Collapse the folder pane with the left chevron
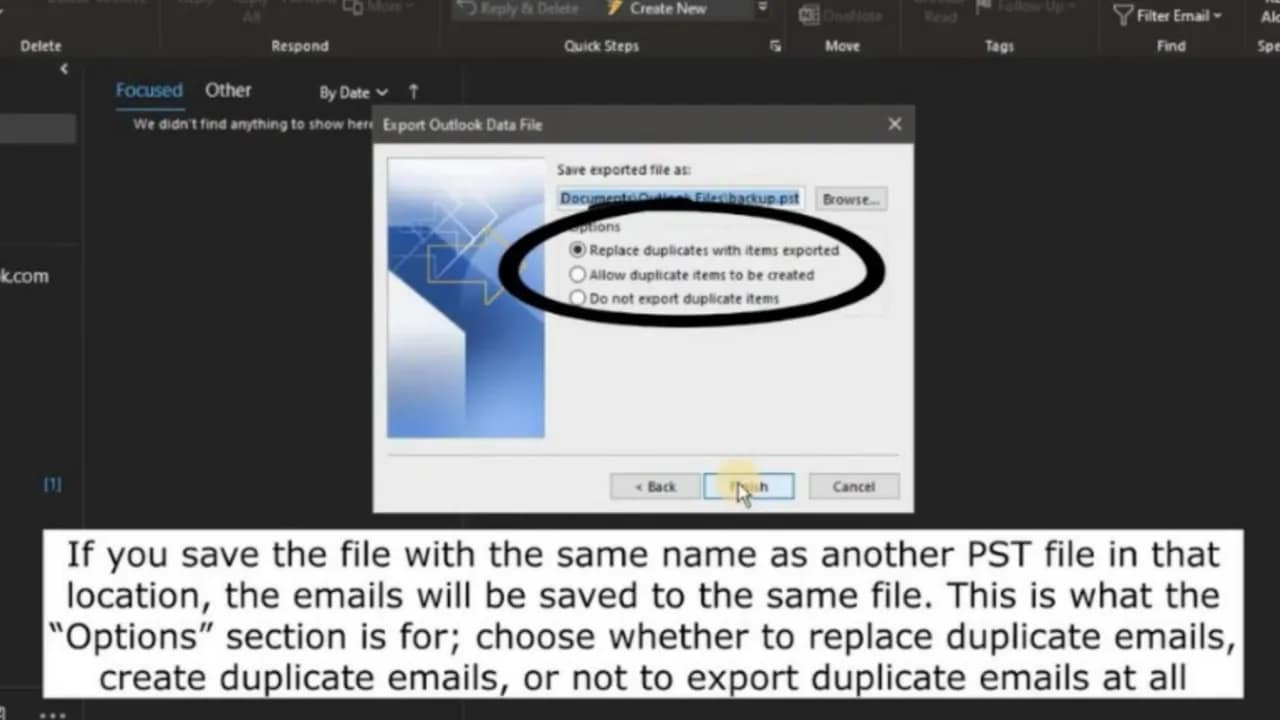This screenshot has width=1280, height=720. tap(63, 68)
